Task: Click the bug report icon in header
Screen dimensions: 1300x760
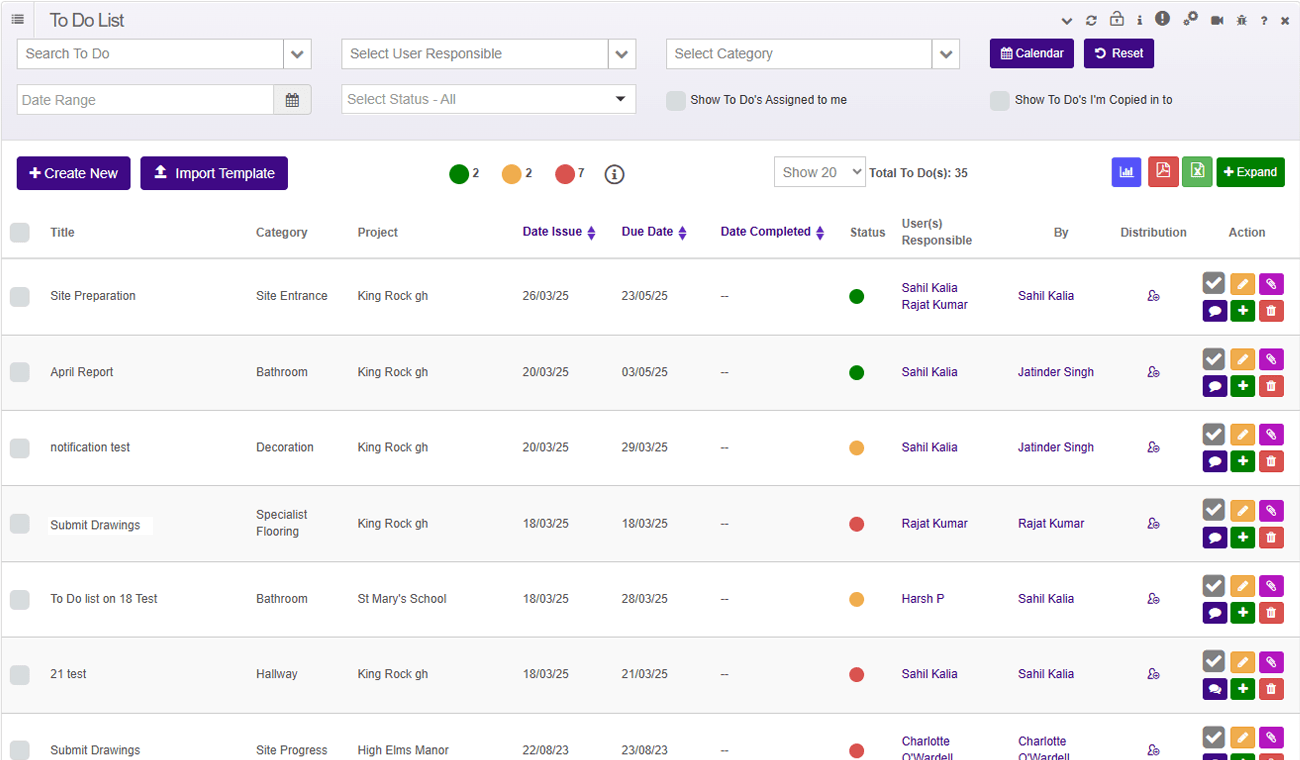Action: click(1241, 20)
